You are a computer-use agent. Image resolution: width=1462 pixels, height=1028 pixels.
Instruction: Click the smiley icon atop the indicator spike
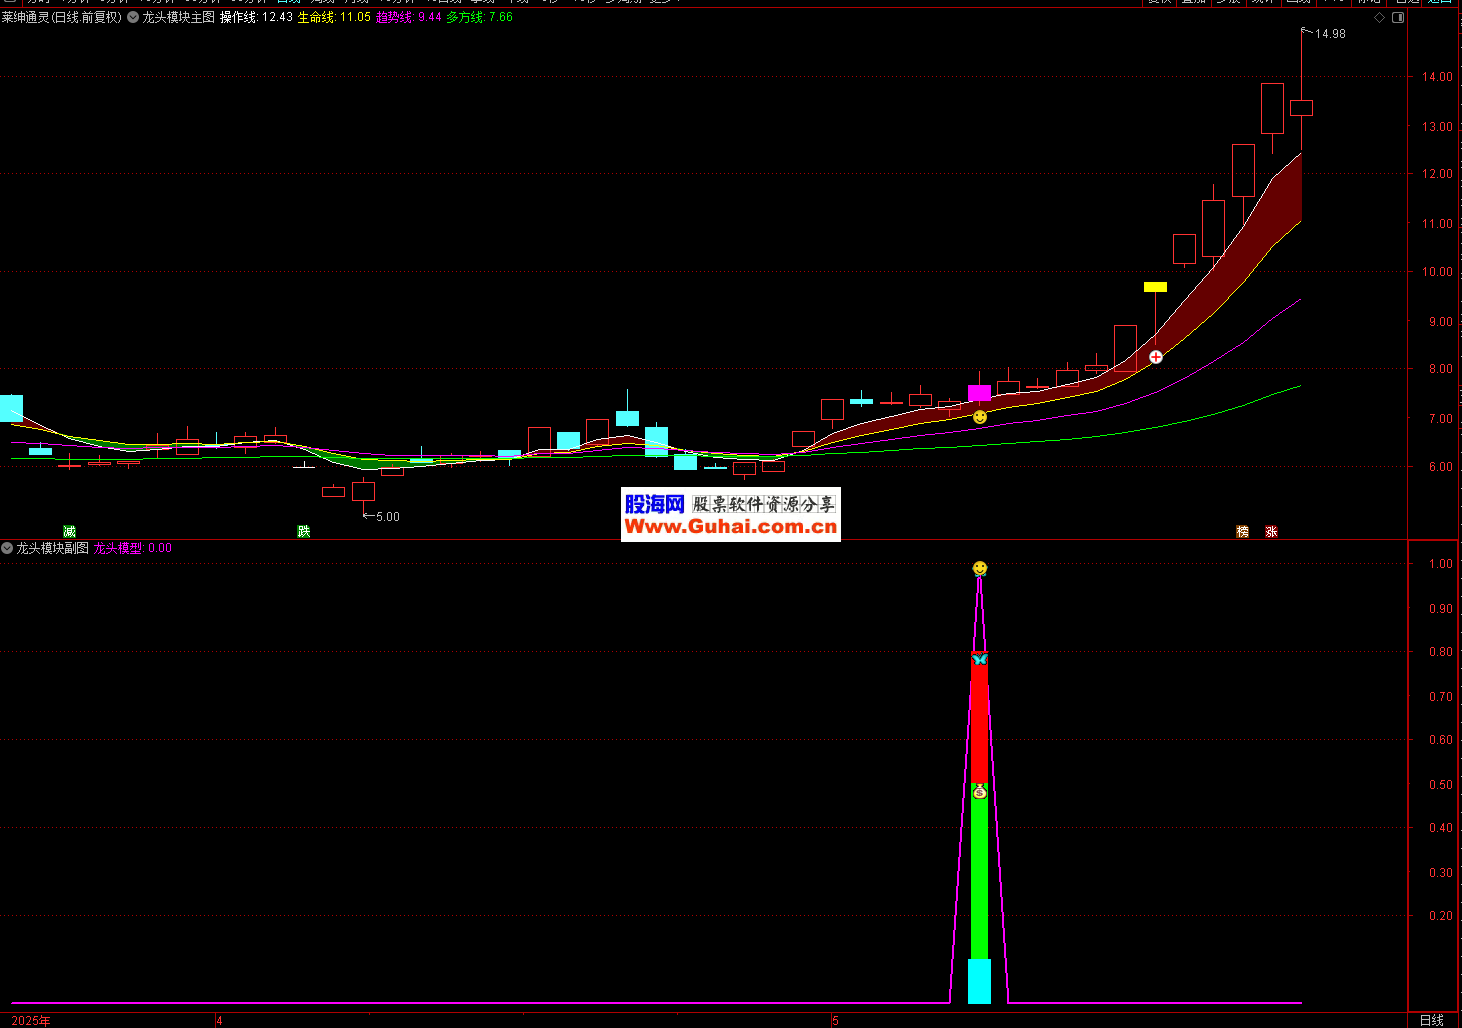point(980,568)
